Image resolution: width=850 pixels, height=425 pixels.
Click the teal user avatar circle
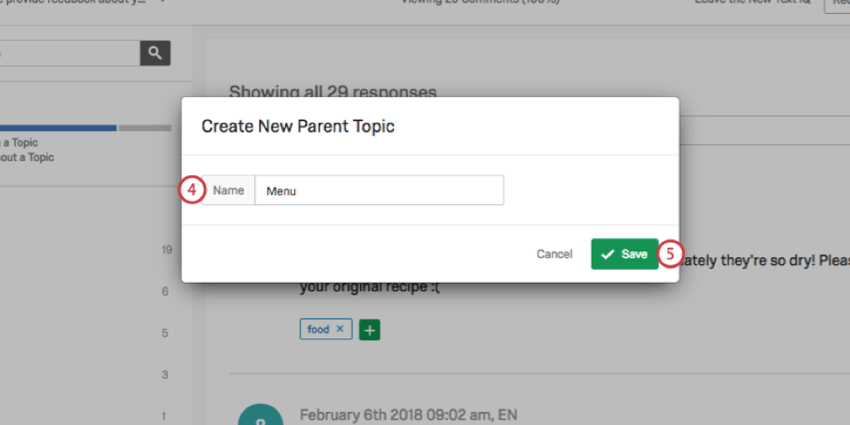coord(260,417)
